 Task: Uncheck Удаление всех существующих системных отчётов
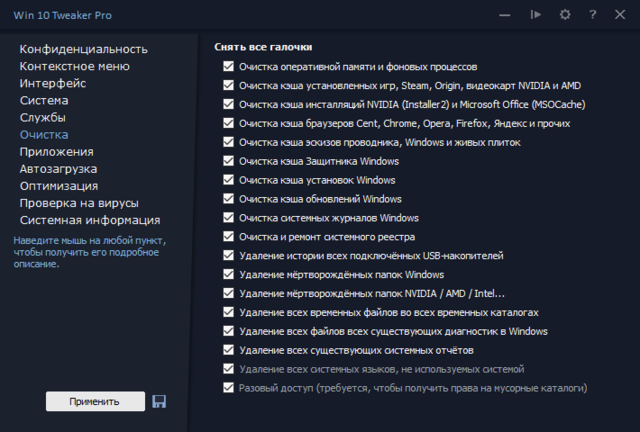coord(229,350)
